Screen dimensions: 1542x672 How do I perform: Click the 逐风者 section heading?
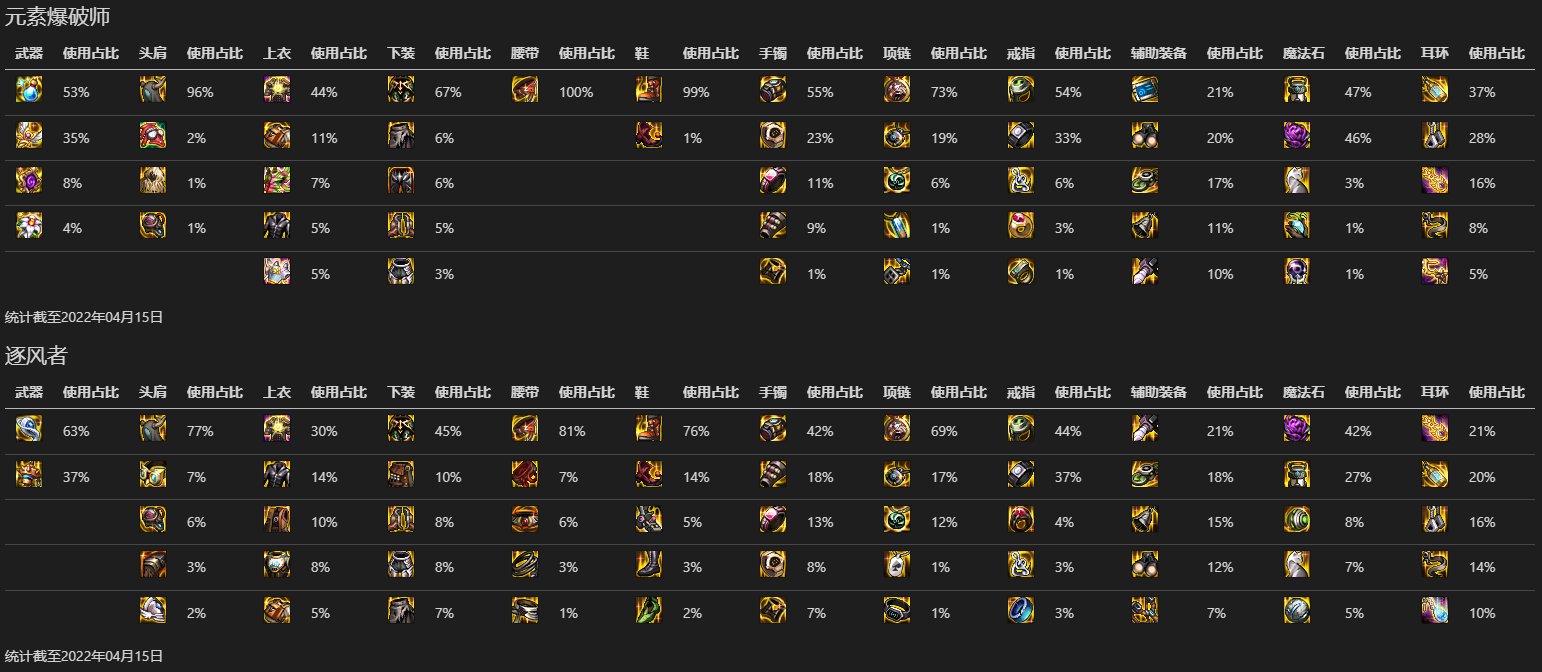click(x=36, y=355)
